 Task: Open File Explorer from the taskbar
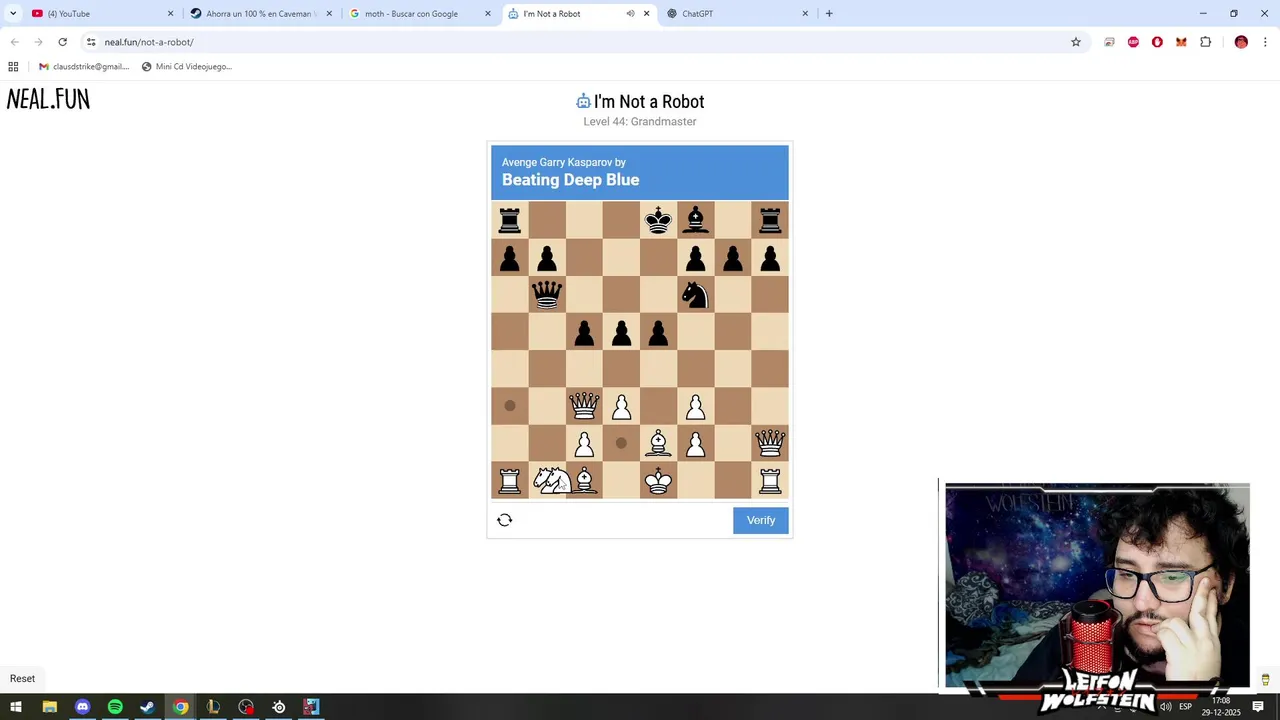pyautogui.click(x=49, y=707)
